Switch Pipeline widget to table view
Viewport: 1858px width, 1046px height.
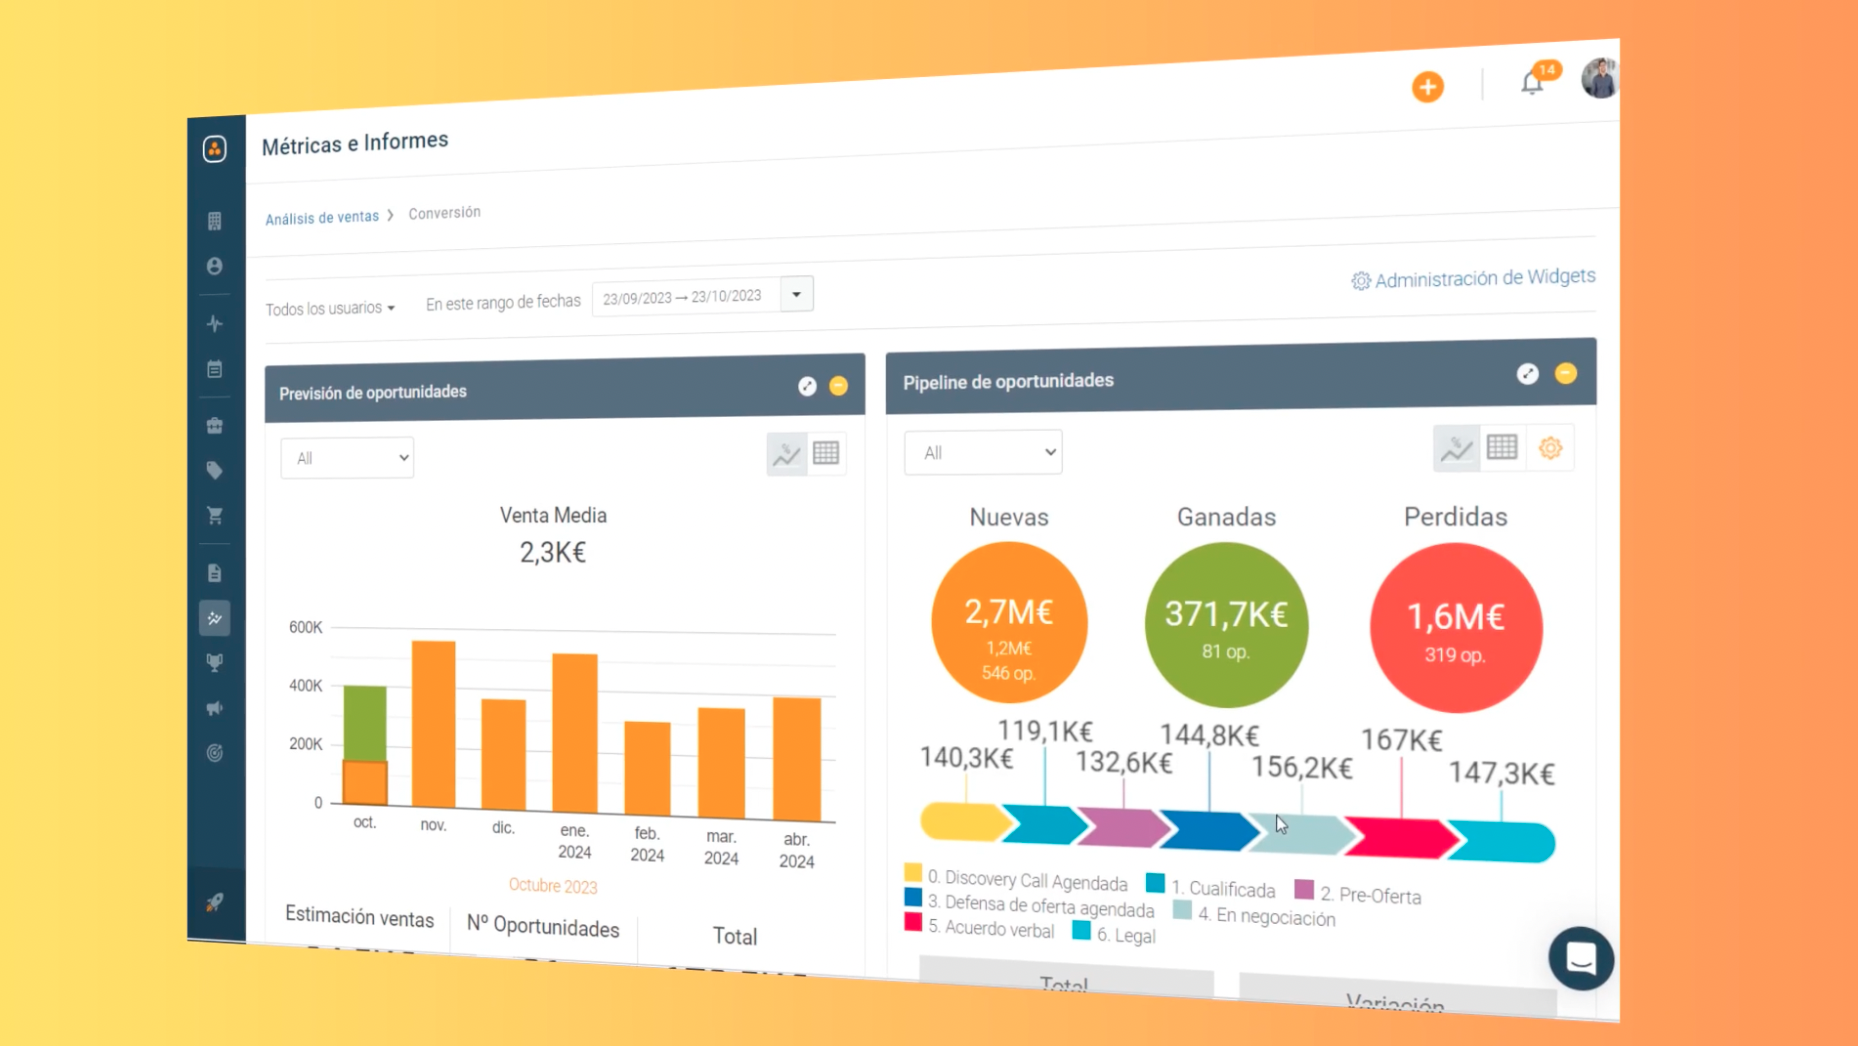[x=1502, y=448]
